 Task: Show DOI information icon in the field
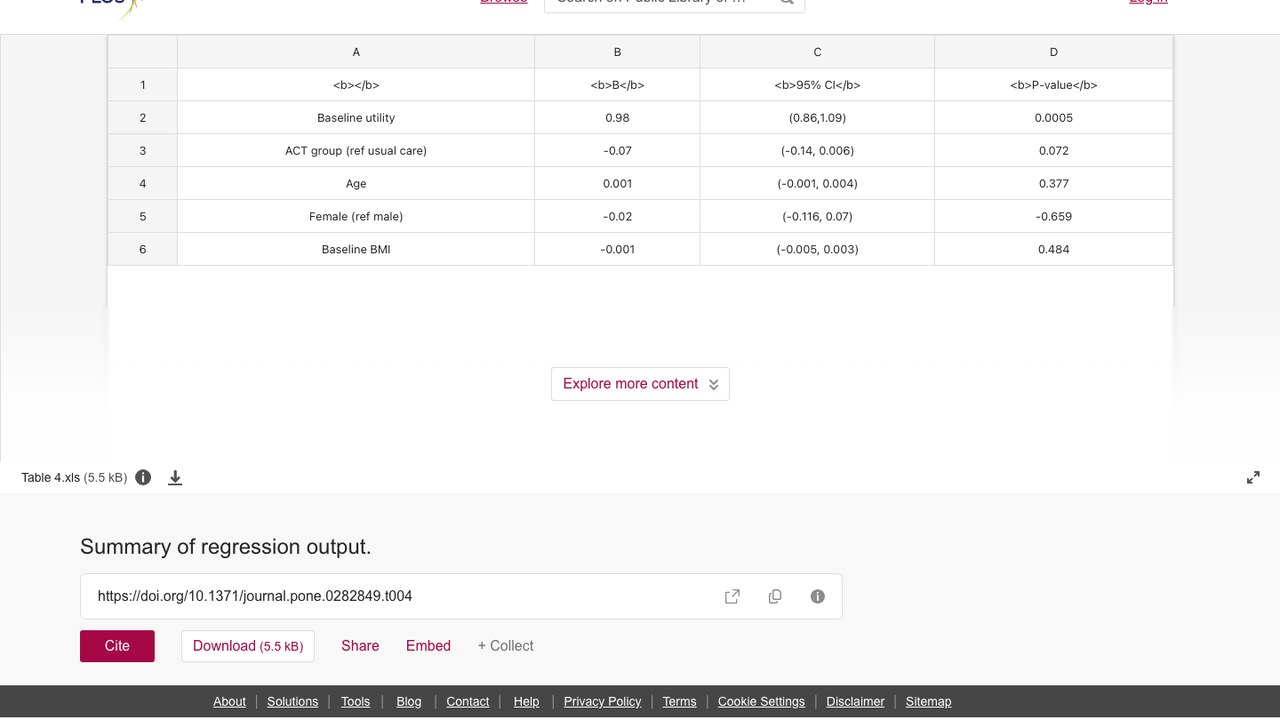click(817, 596)
